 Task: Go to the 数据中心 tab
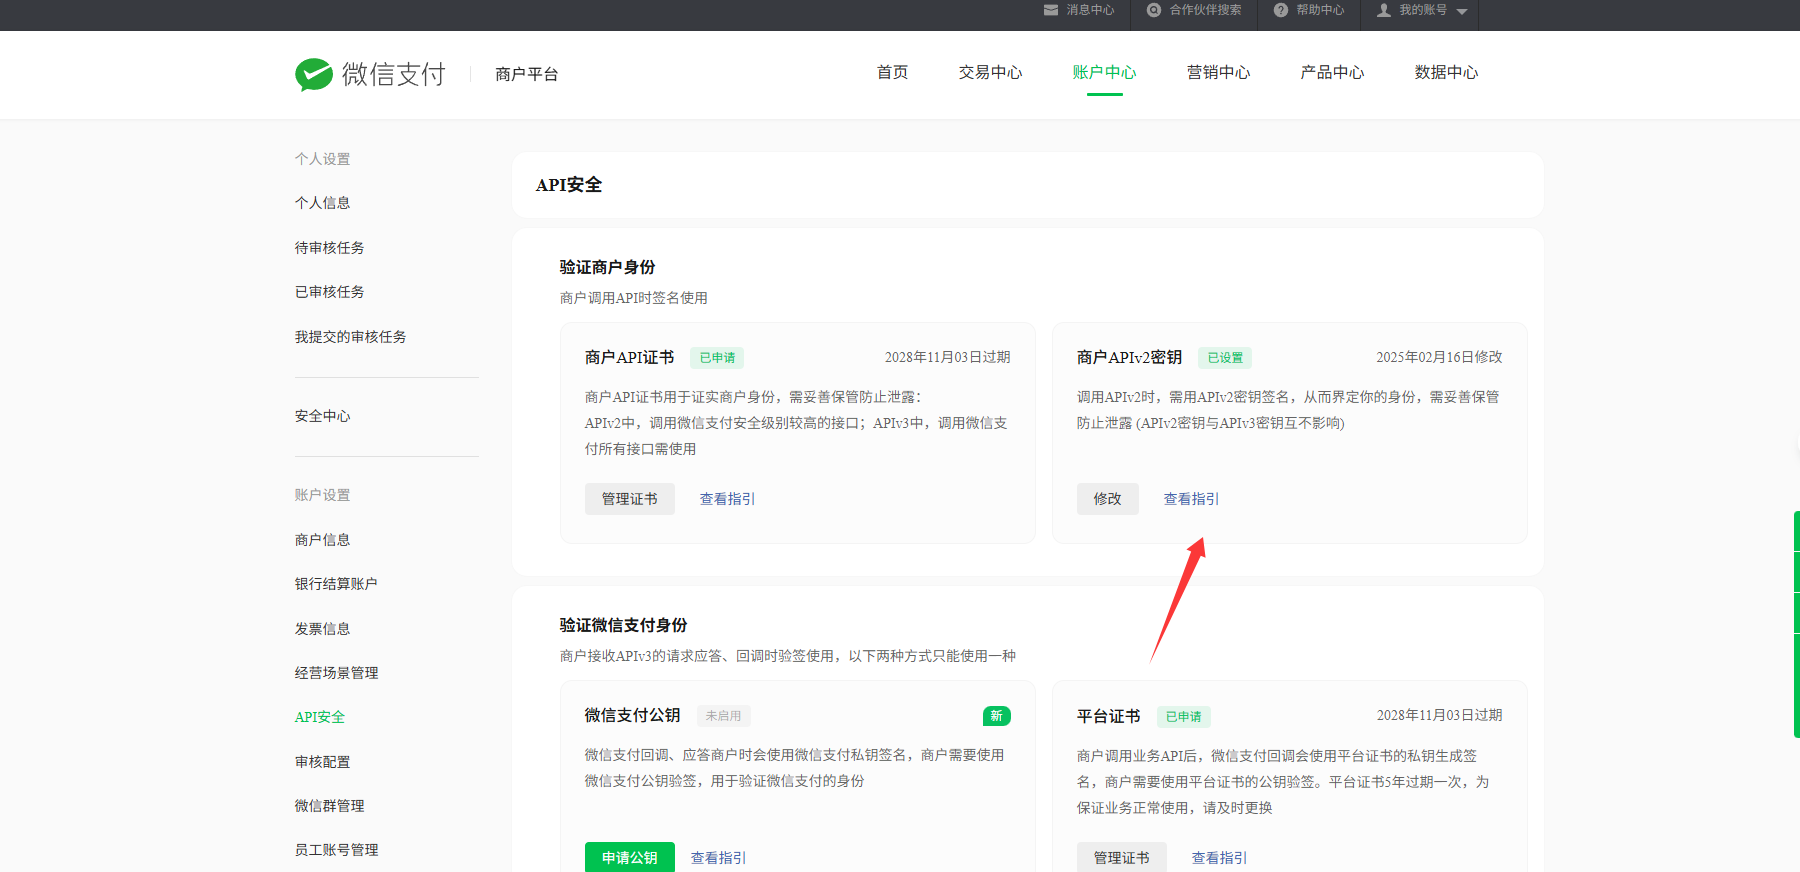(x=1446, y=73)
